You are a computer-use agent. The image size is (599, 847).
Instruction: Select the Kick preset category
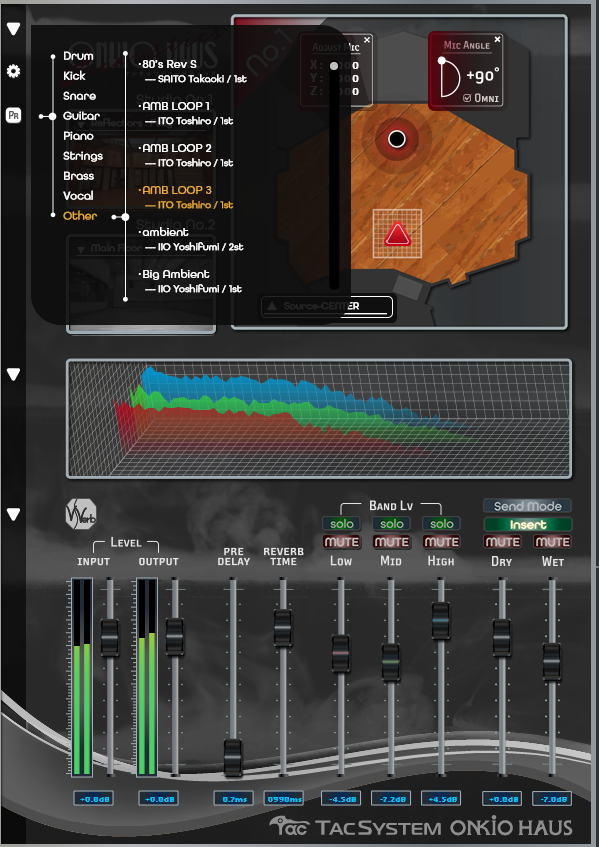coord(74,76)
